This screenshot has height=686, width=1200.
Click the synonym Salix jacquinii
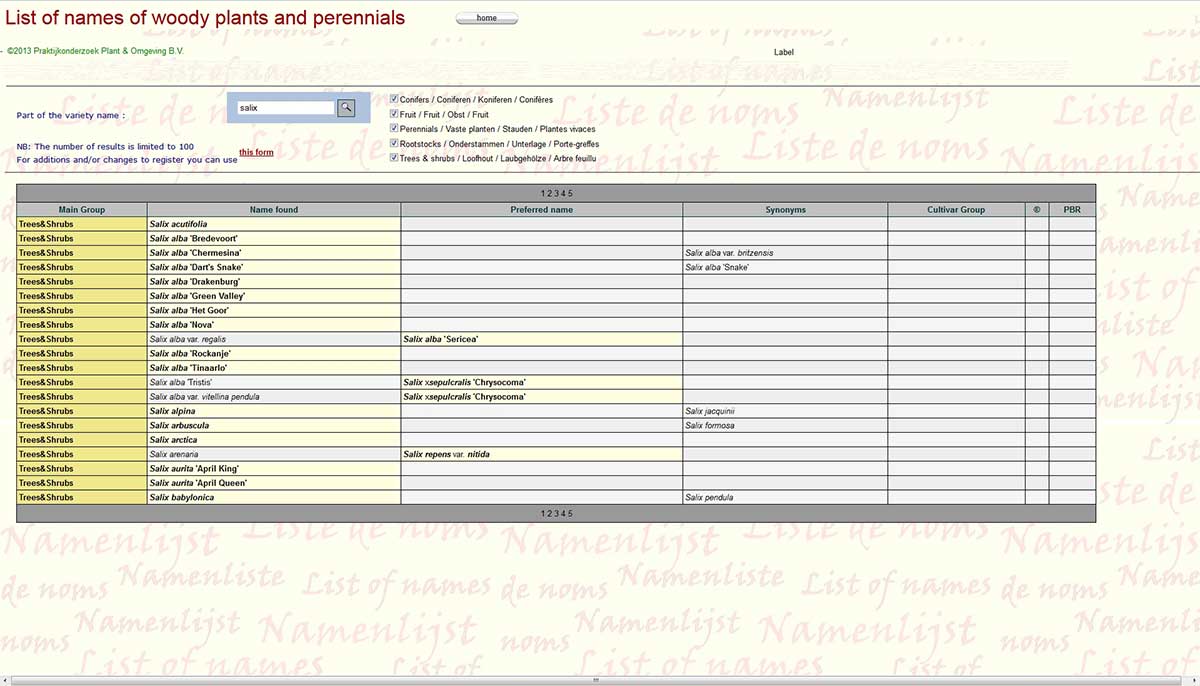tap(710, 411)
